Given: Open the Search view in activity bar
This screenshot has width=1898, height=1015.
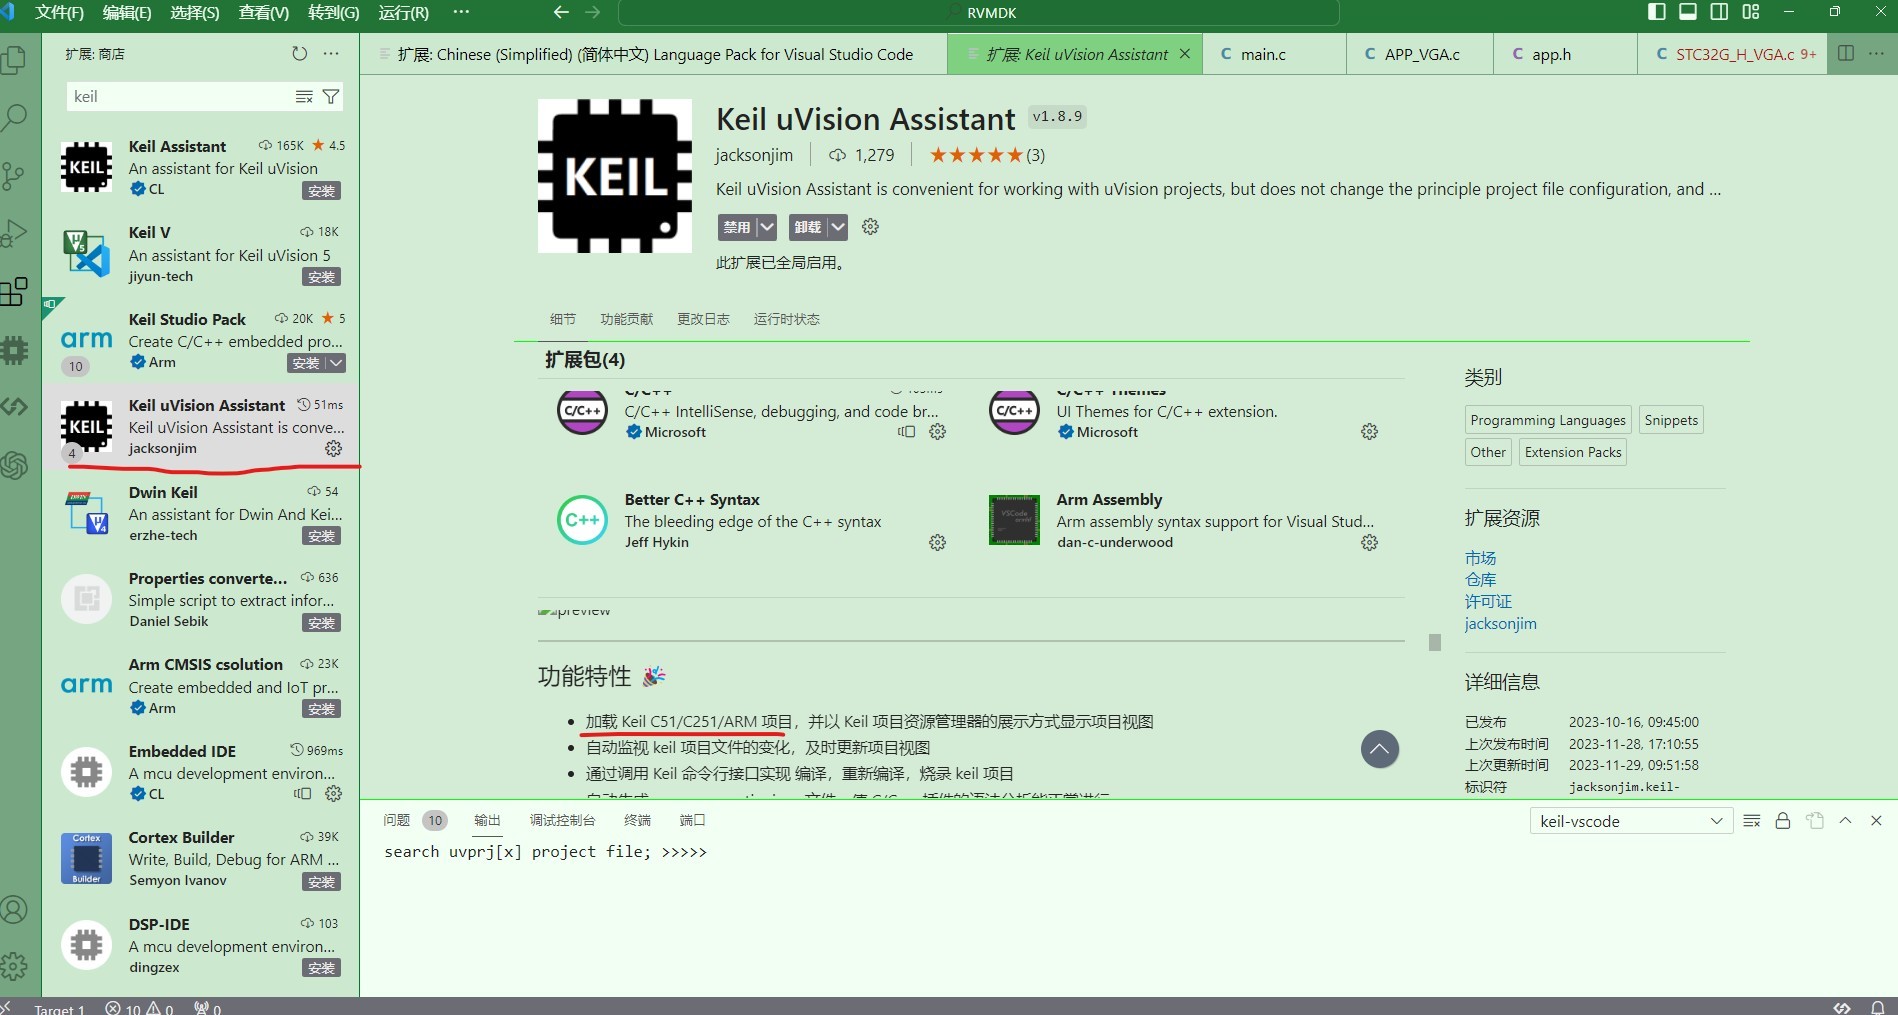Looking at the screenshot, I should (x=15, y=118).
